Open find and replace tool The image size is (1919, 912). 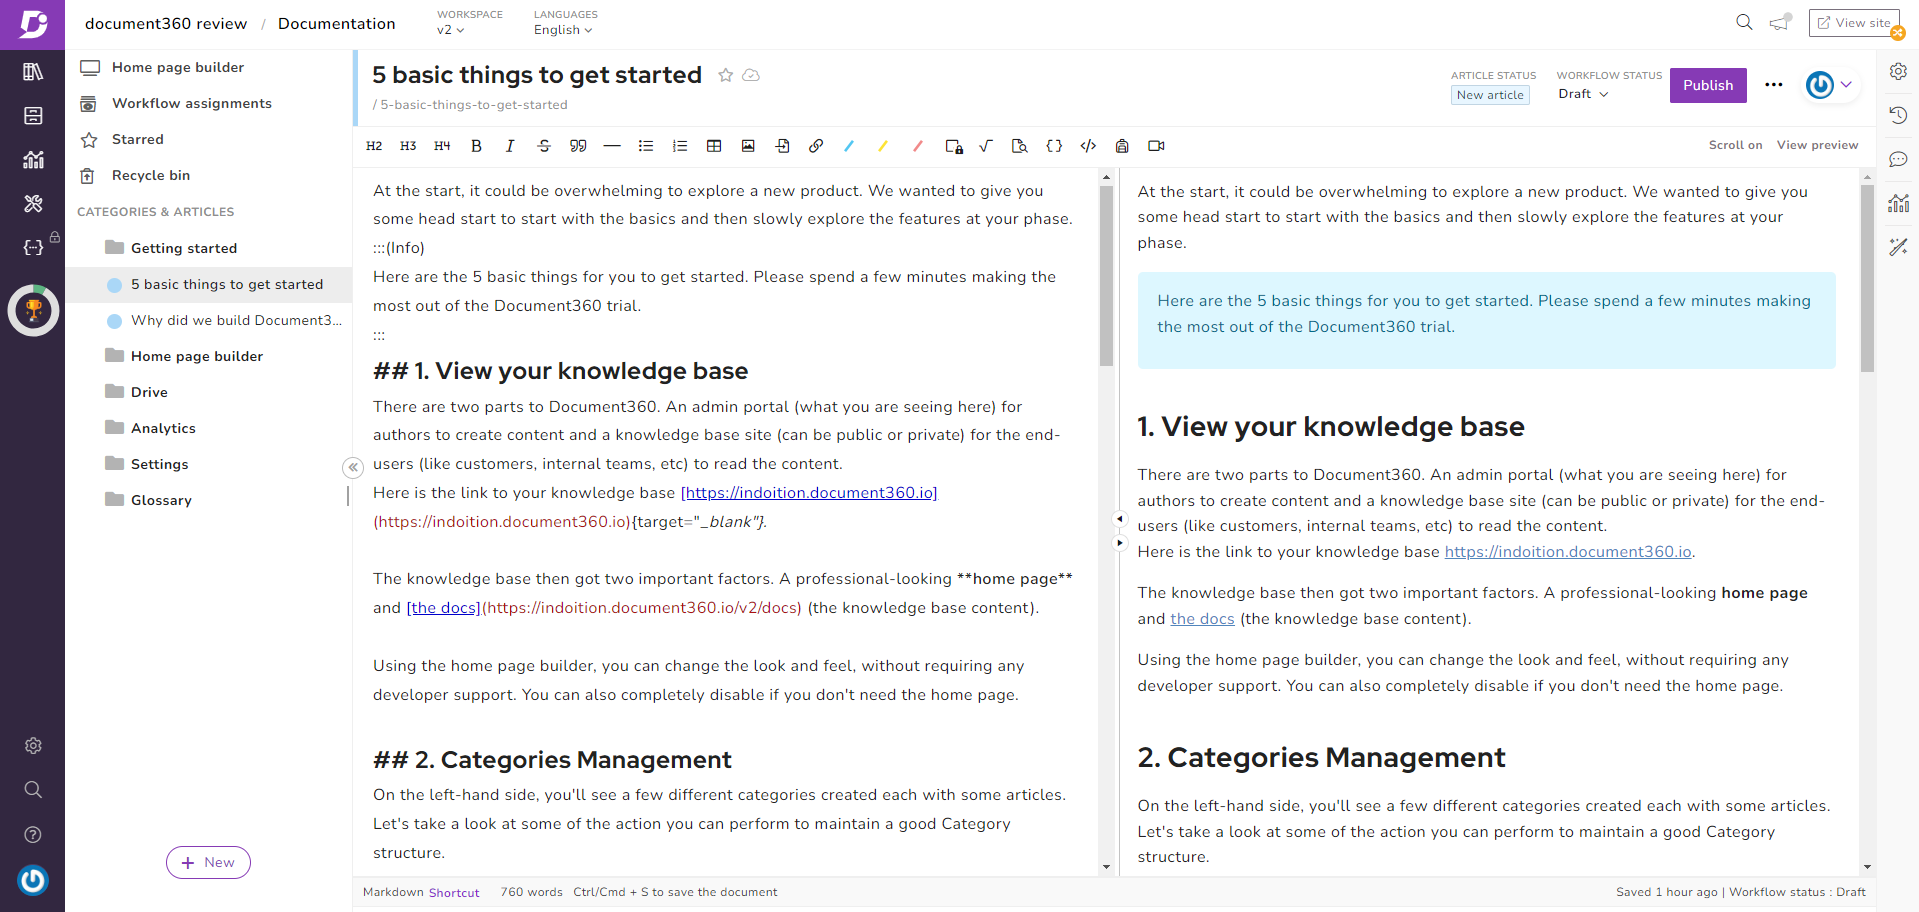pyautogui.click(x=1020, y=146)
